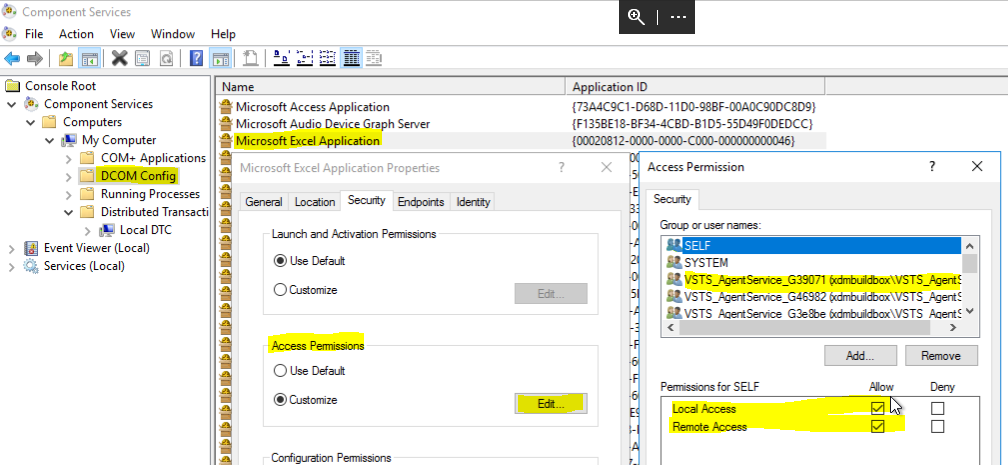
Task: Click the new document toolbar icon
Action: (x=251, y=59)
